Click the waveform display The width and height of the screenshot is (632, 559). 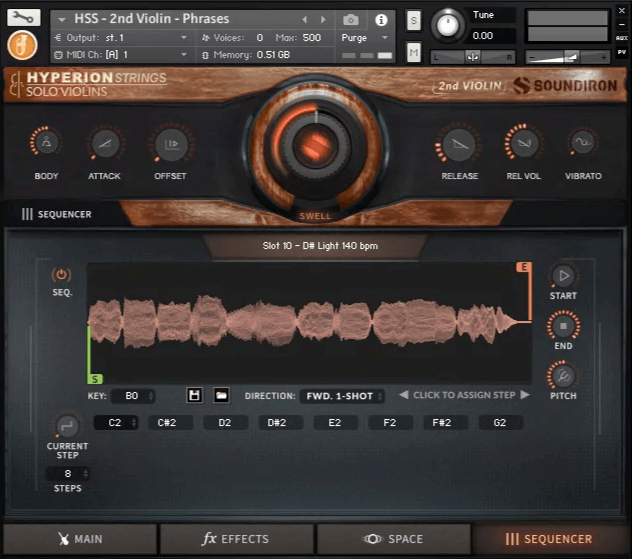[x=310, y=322]
